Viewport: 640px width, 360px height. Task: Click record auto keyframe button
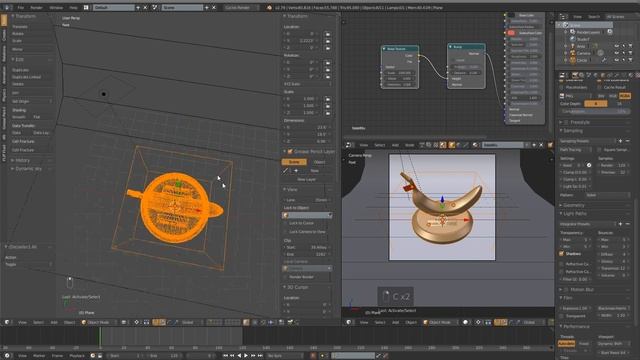click(x=313, y=356)
